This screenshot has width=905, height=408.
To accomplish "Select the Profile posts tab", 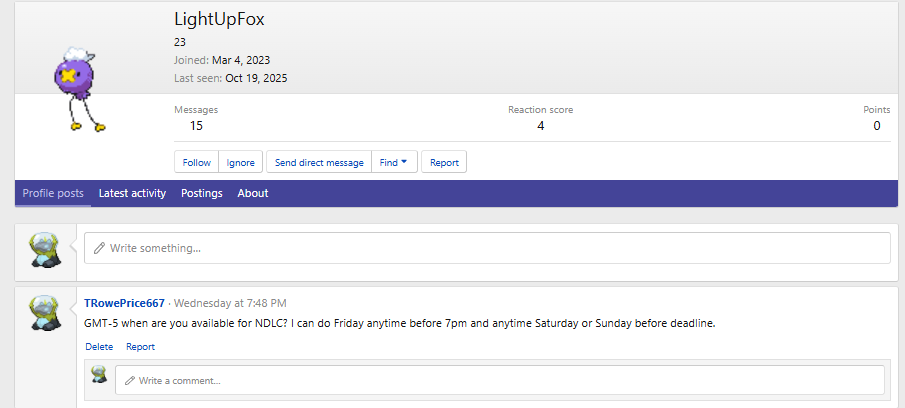I will click(x=53, y=193).
